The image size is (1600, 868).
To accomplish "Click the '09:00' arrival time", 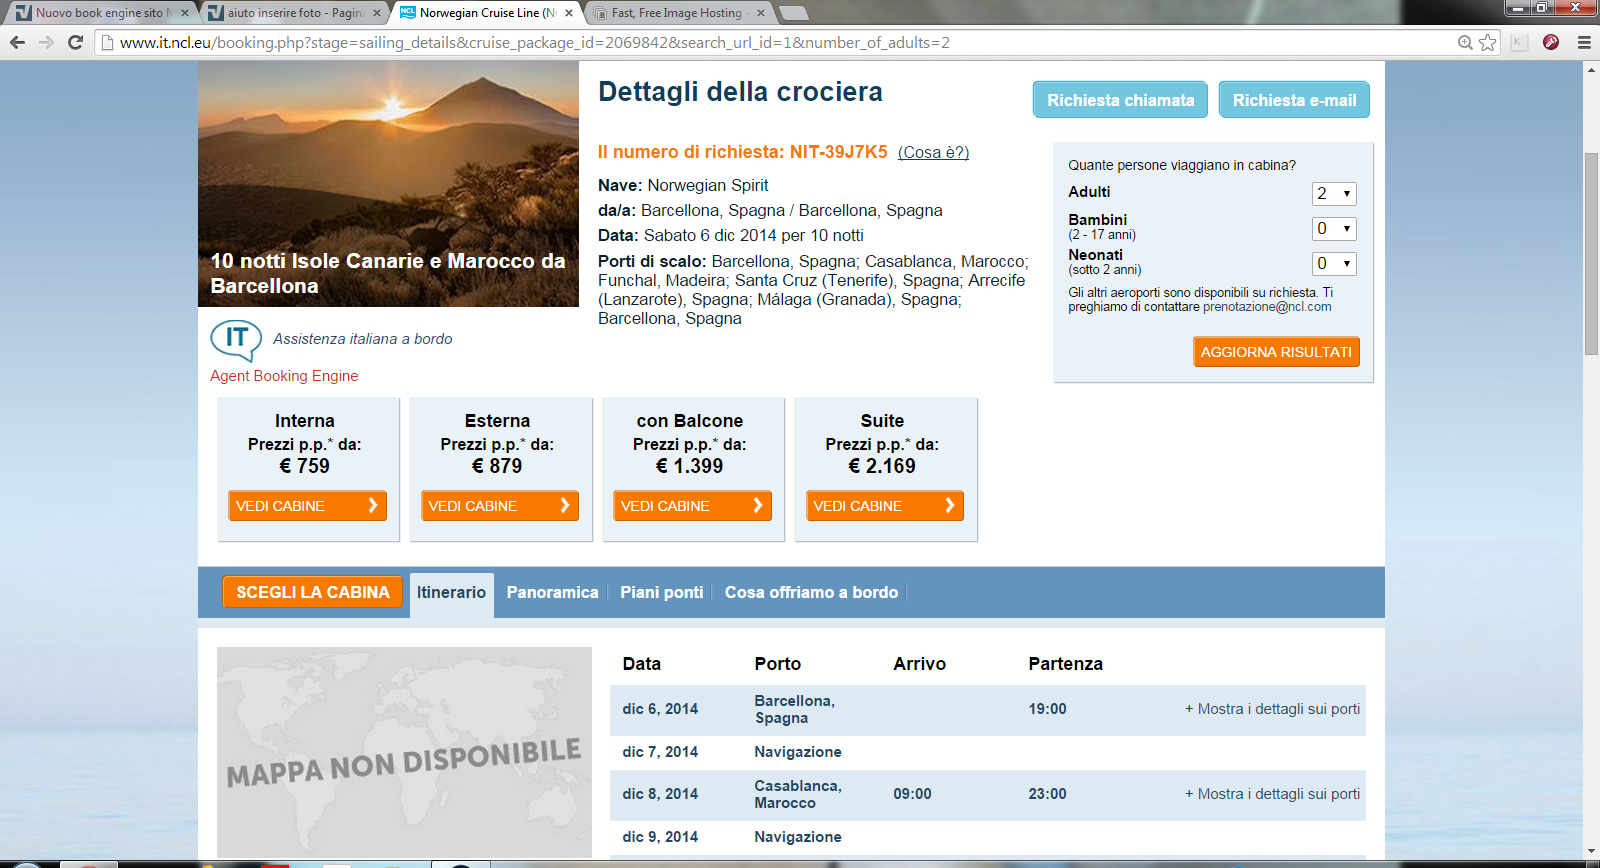I will [912, 794].
